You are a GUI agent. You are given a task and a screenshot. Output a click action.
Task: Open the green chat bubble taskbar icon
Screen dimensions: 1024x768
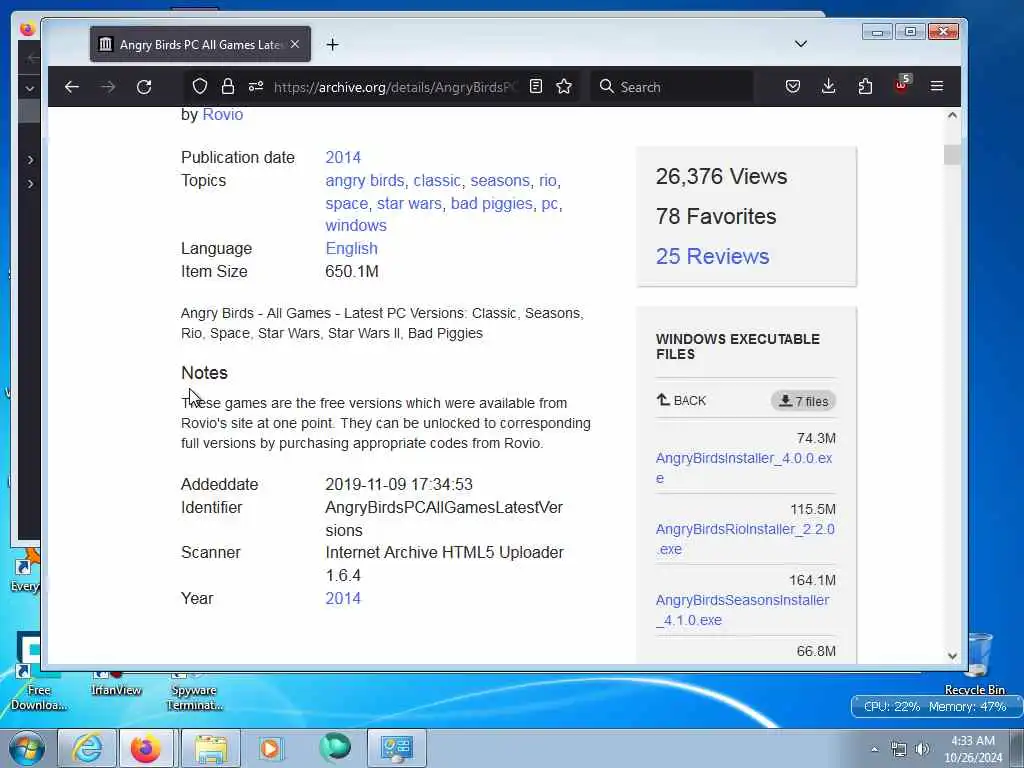(x=335, y=748)
